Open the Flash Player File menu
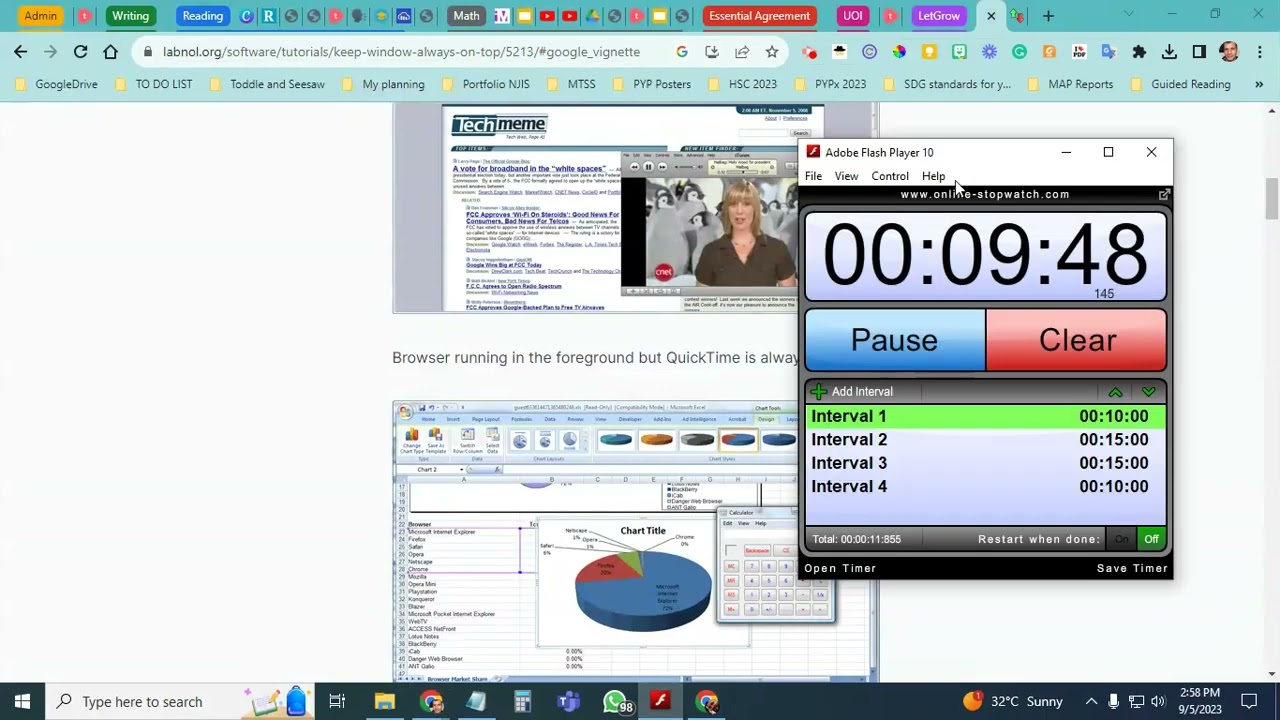This screenshot has width=1280, height=720. click(x=813, y=176)
